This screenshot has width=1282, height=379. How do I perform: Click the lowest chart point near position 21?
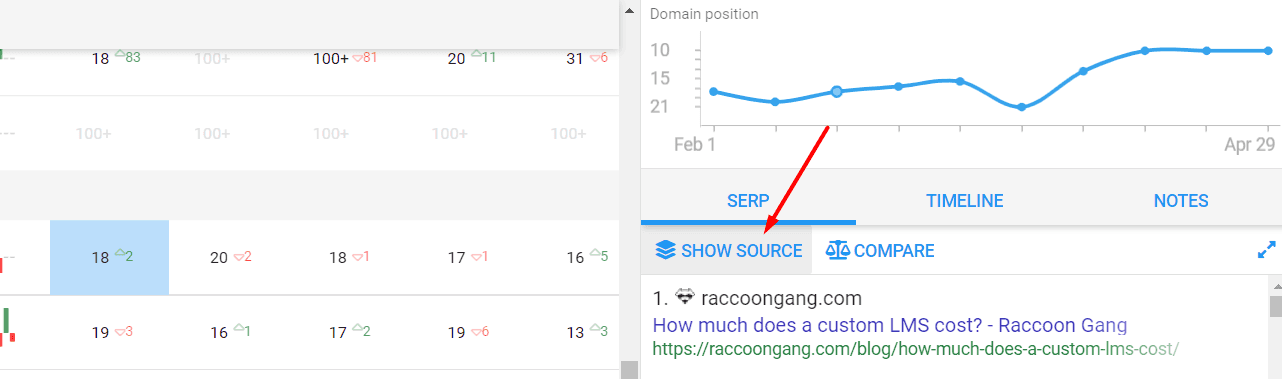coord(1021,106)
